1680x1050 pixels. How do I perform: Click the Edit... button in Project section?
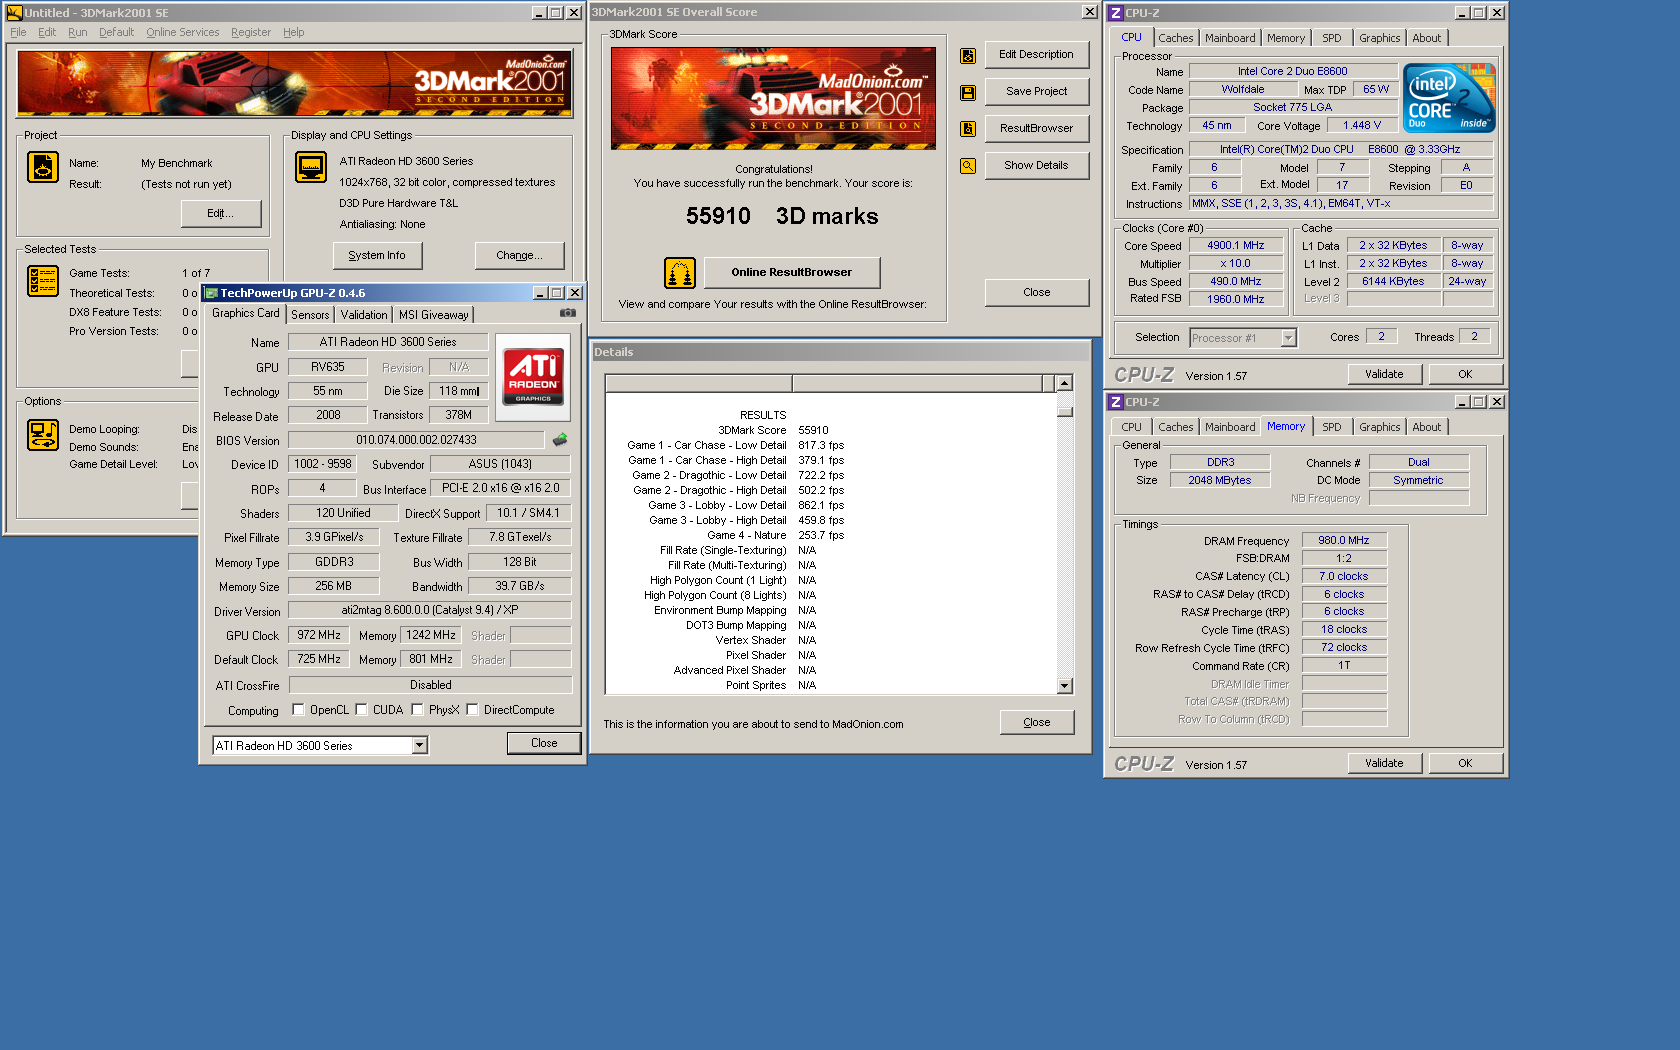click(x=221, y=213)
